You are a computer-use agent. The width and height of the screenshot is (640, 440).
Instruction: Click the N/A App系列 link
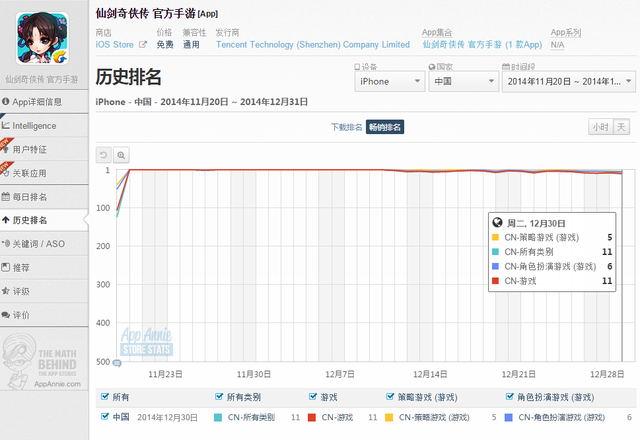tap(557, 45)
